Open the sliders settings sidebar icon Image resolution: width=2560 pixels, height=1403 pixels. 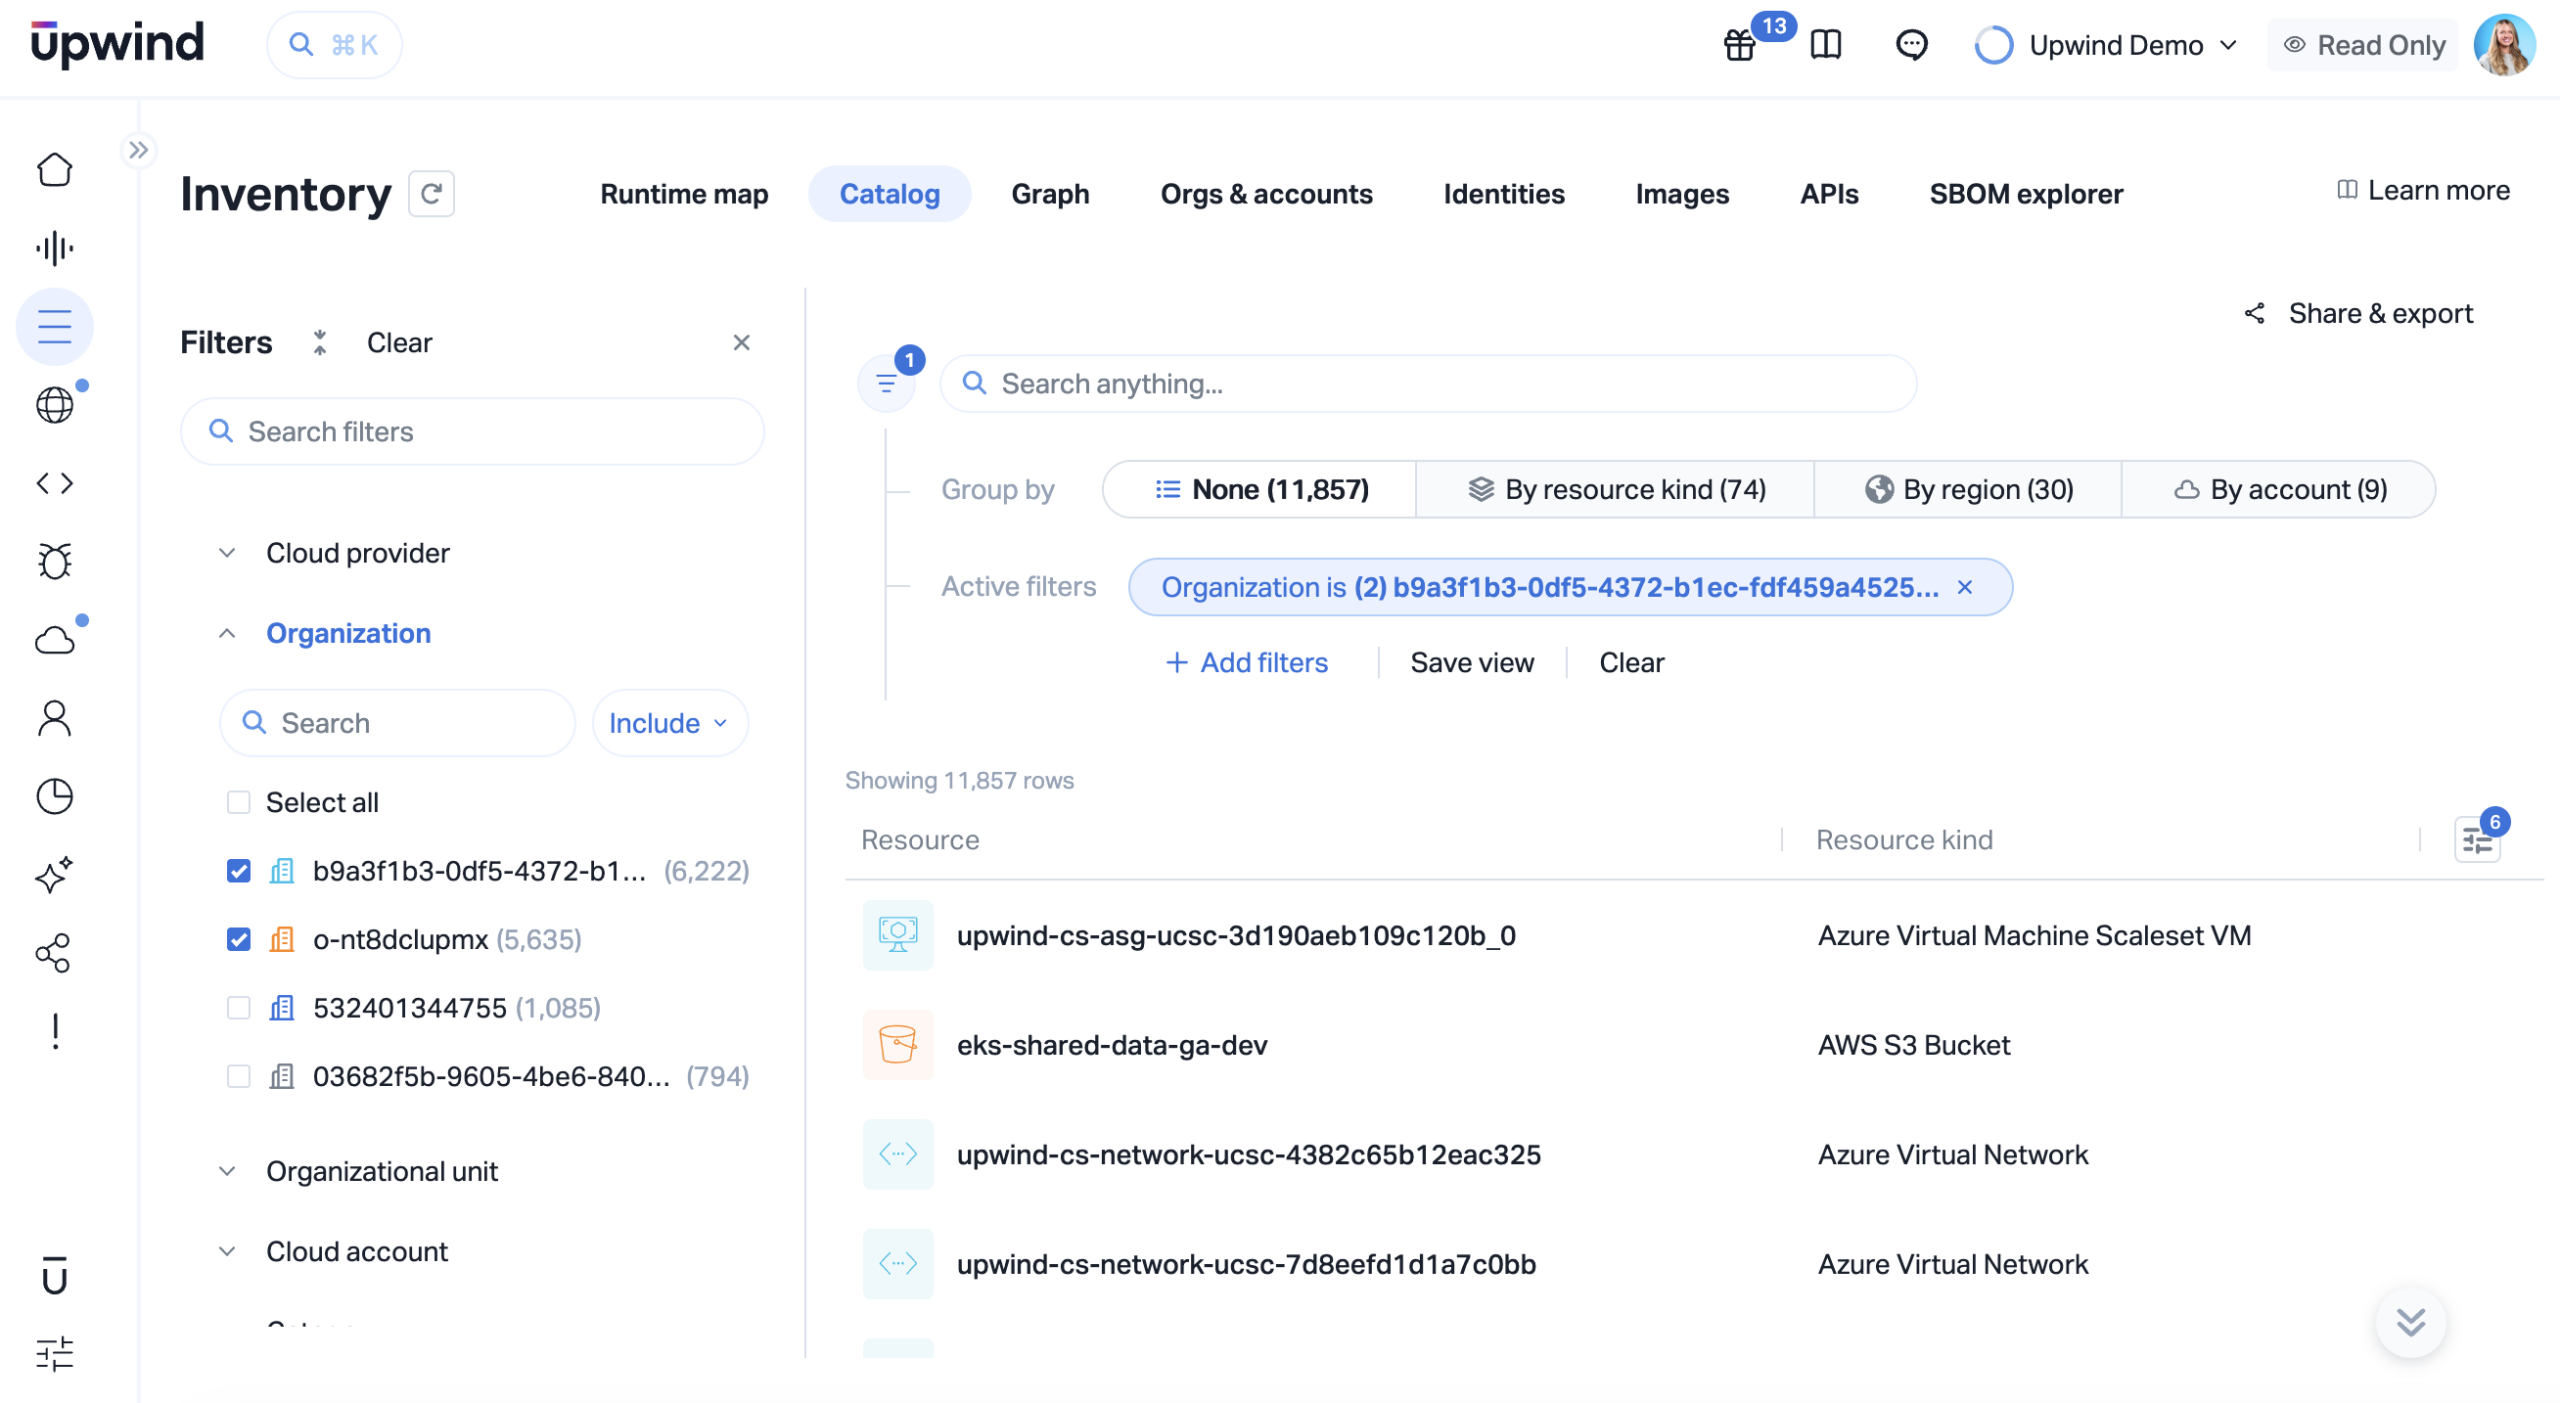pyautogui.click(x=55, y=1353)
